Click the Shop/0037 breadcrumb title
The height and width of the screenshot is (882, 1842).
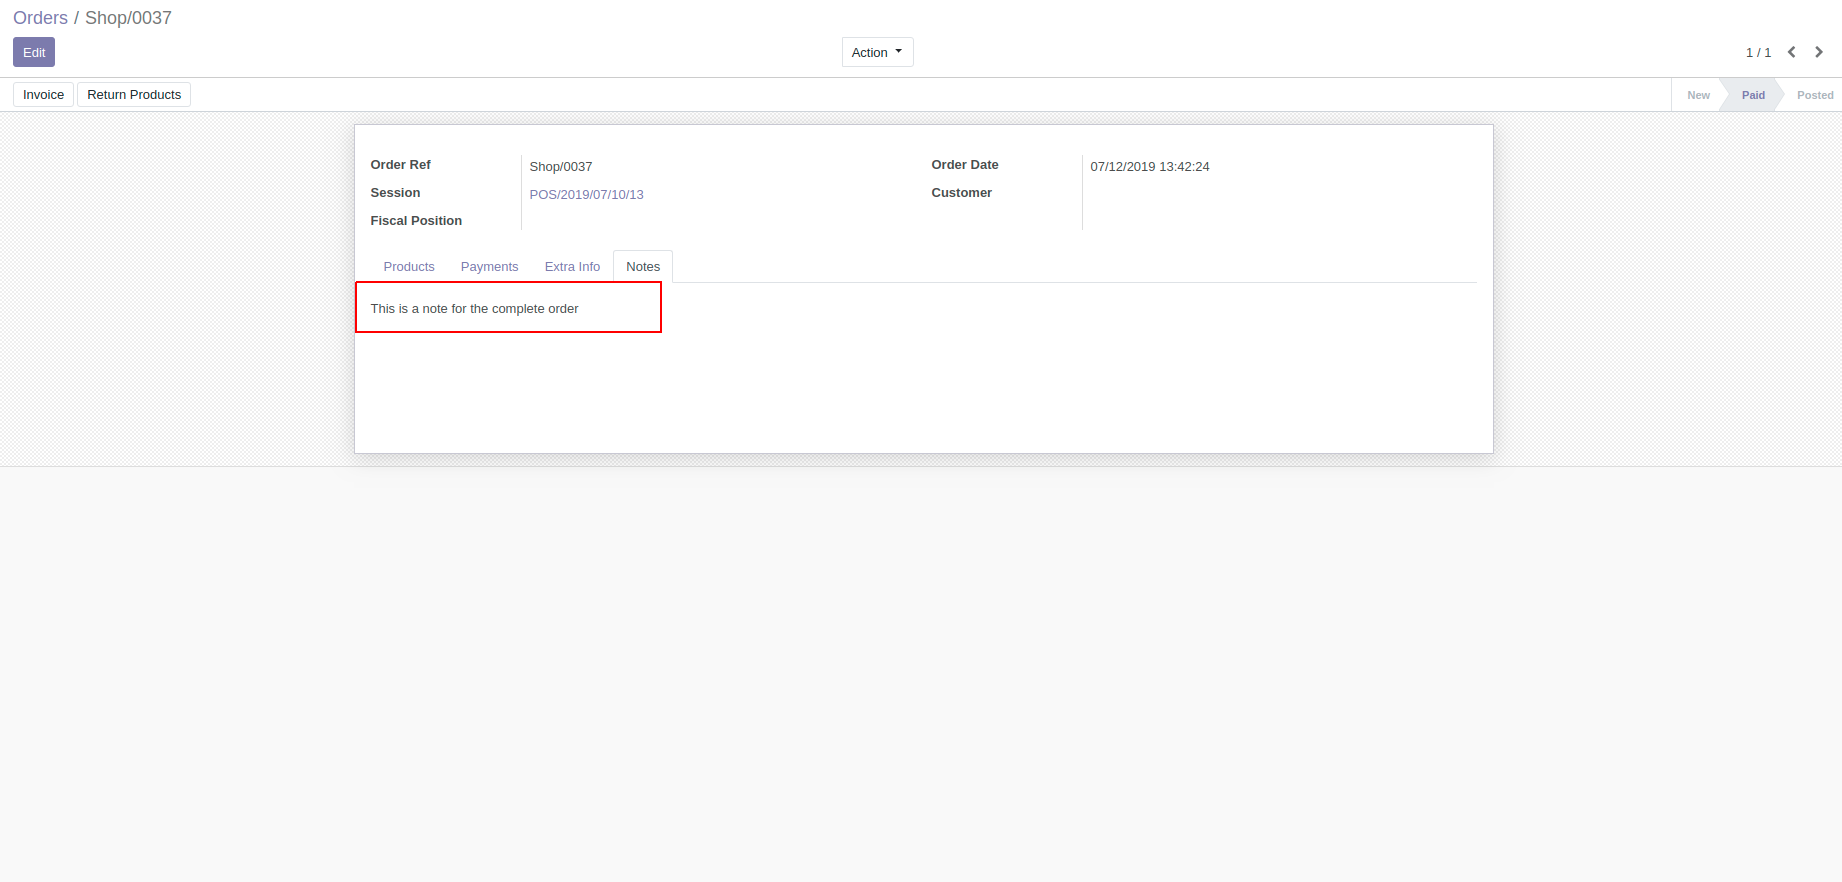click(x=128, y=18)
